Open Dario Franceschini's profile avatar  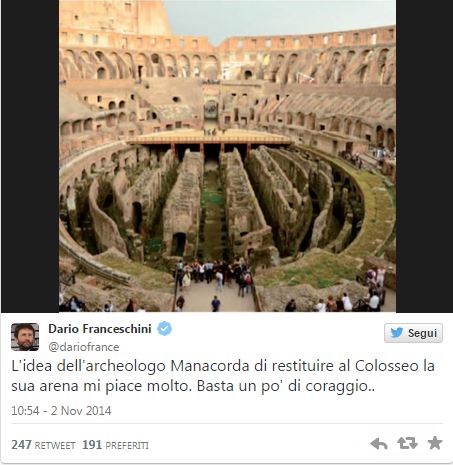coord(25,337)
